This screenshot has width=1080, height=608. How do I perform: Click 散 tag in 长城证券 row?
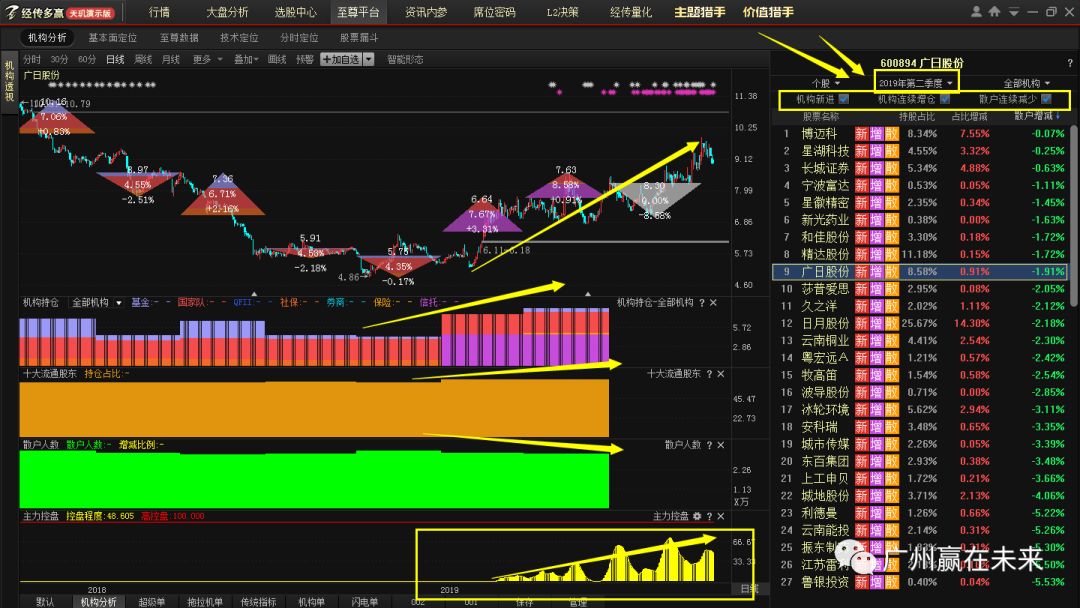891,168
